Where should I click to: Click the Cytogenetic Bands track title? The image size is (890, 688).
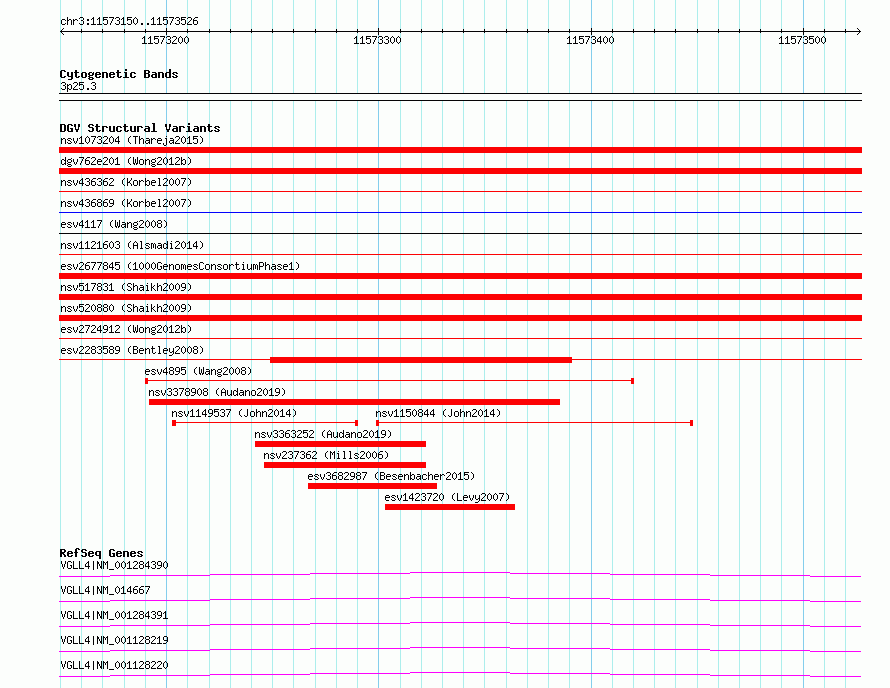tap(119, 74)
